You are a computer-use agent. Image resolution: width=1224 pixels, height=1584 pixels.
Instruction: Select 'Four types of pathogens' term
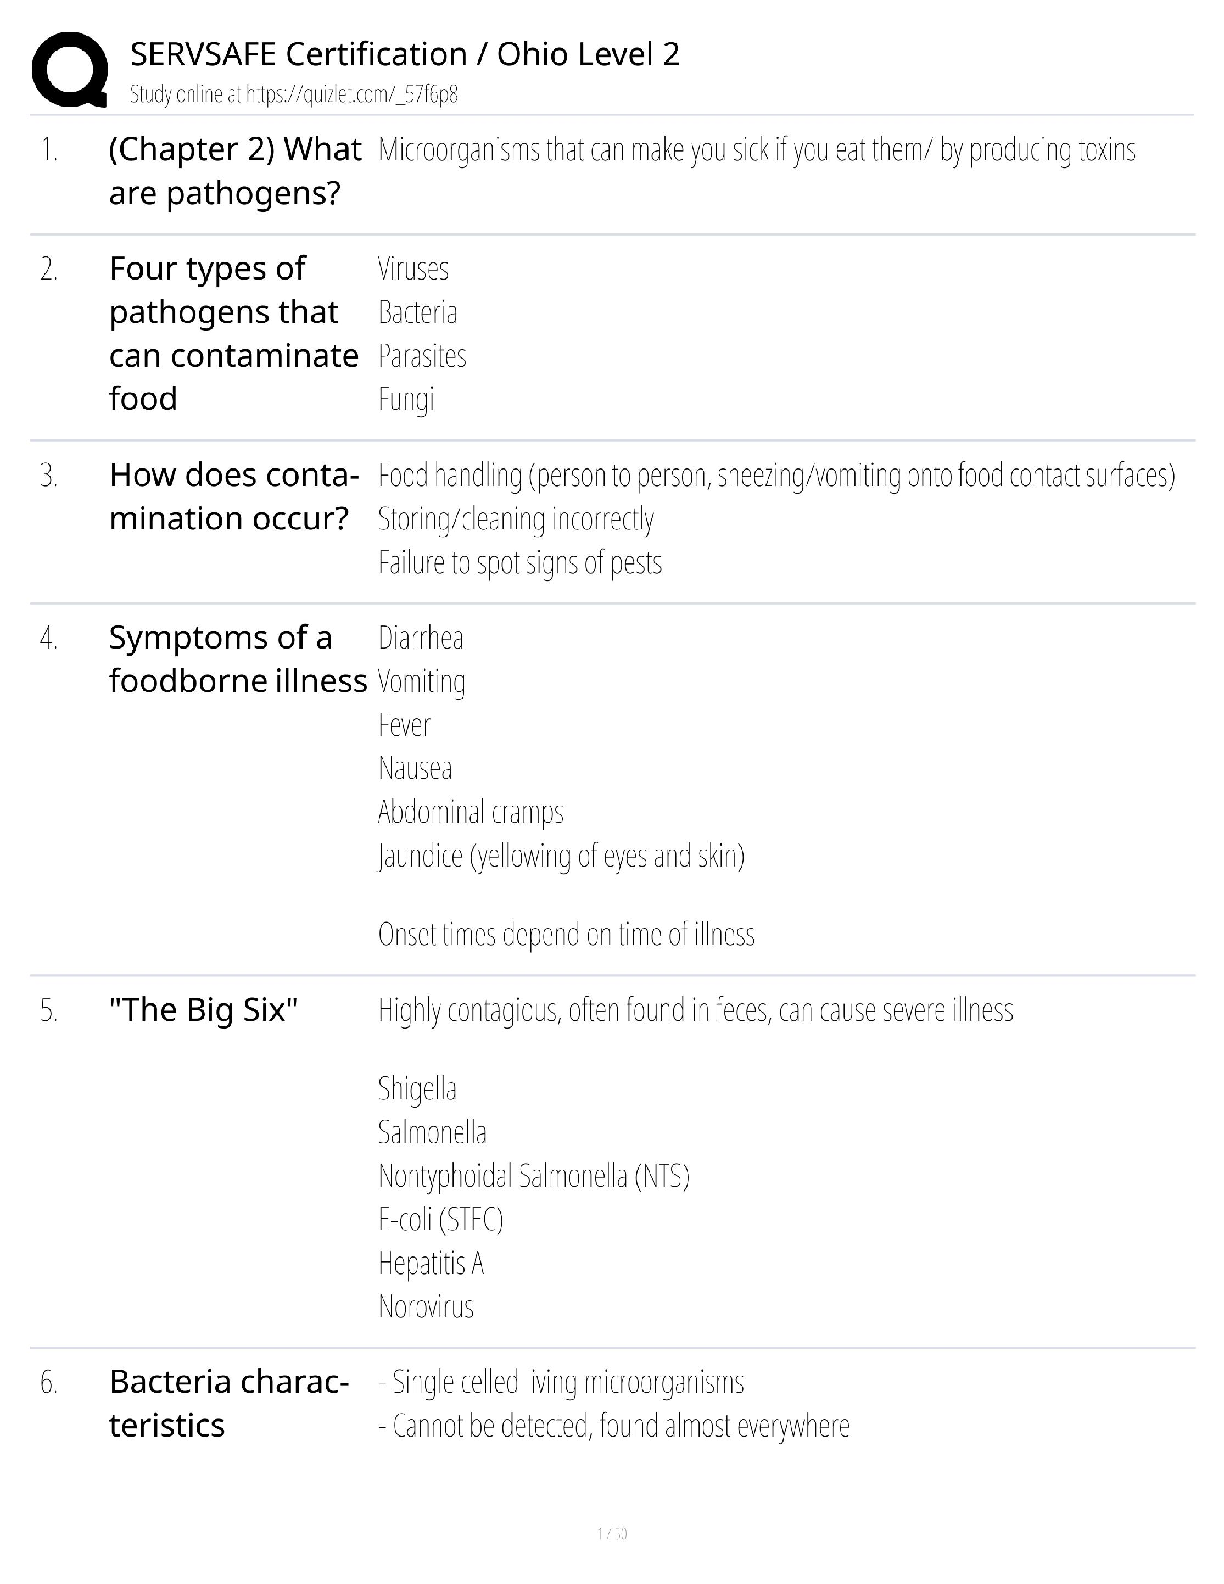click(x=233, y=333)
